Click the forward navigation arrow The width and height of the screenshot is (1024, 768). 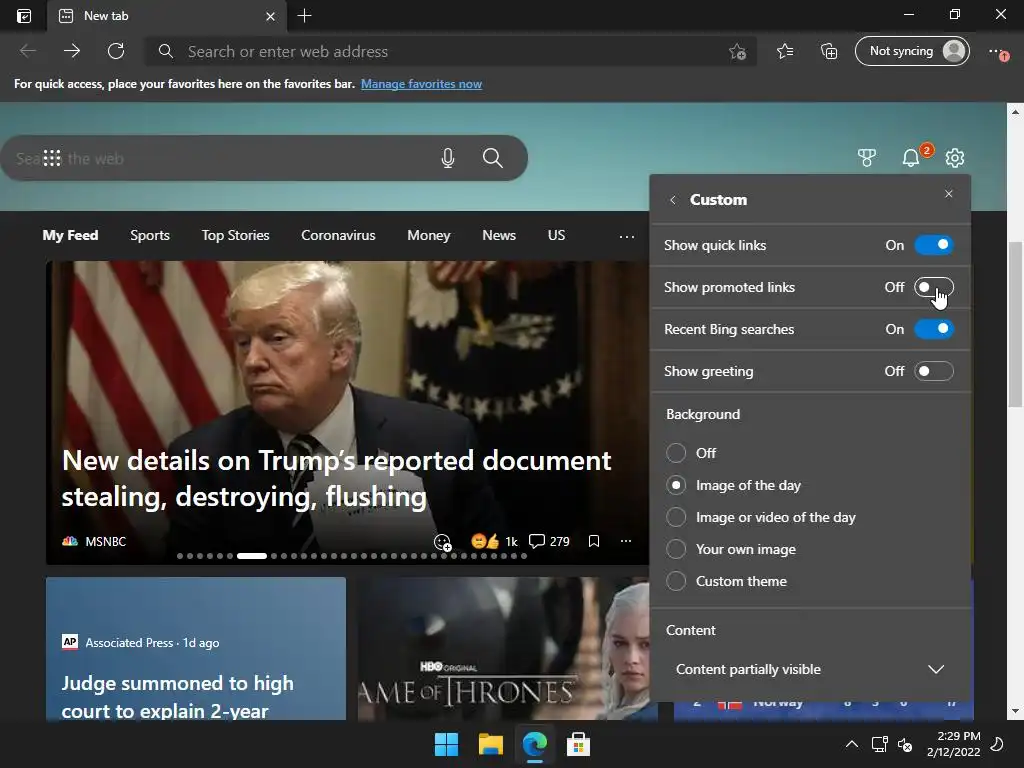pyautogui.click(x=72, y=51)
